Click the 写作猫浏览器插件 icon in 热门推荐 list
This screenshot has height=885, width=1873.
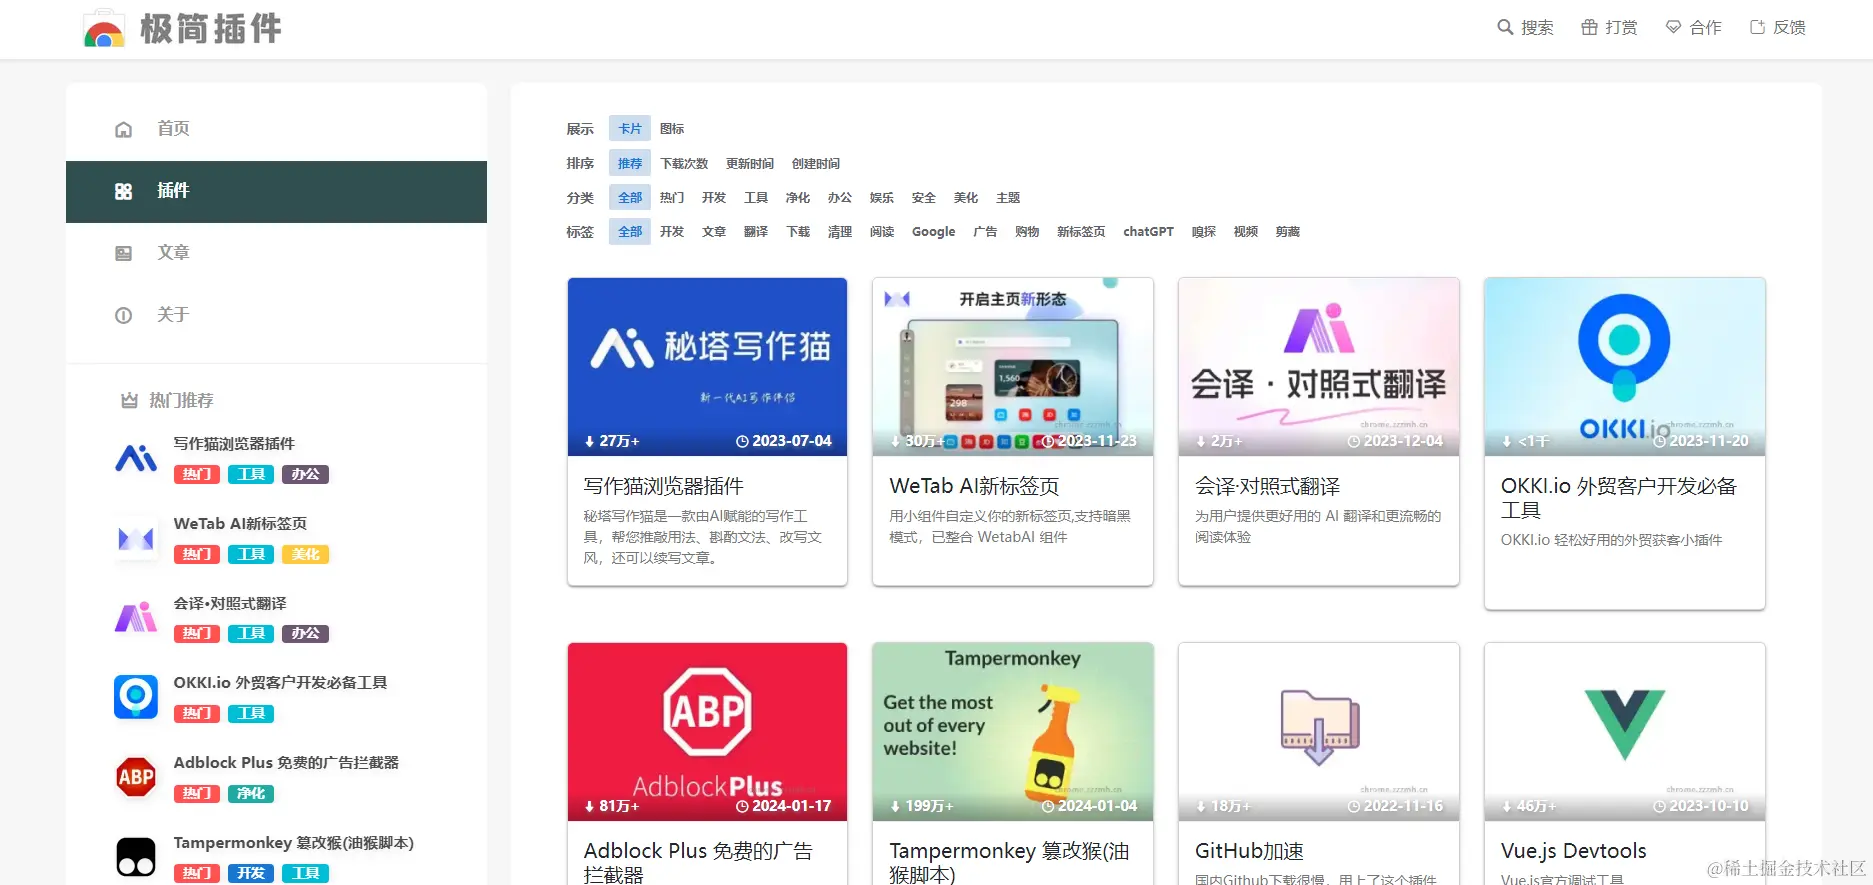click(136, 458)
